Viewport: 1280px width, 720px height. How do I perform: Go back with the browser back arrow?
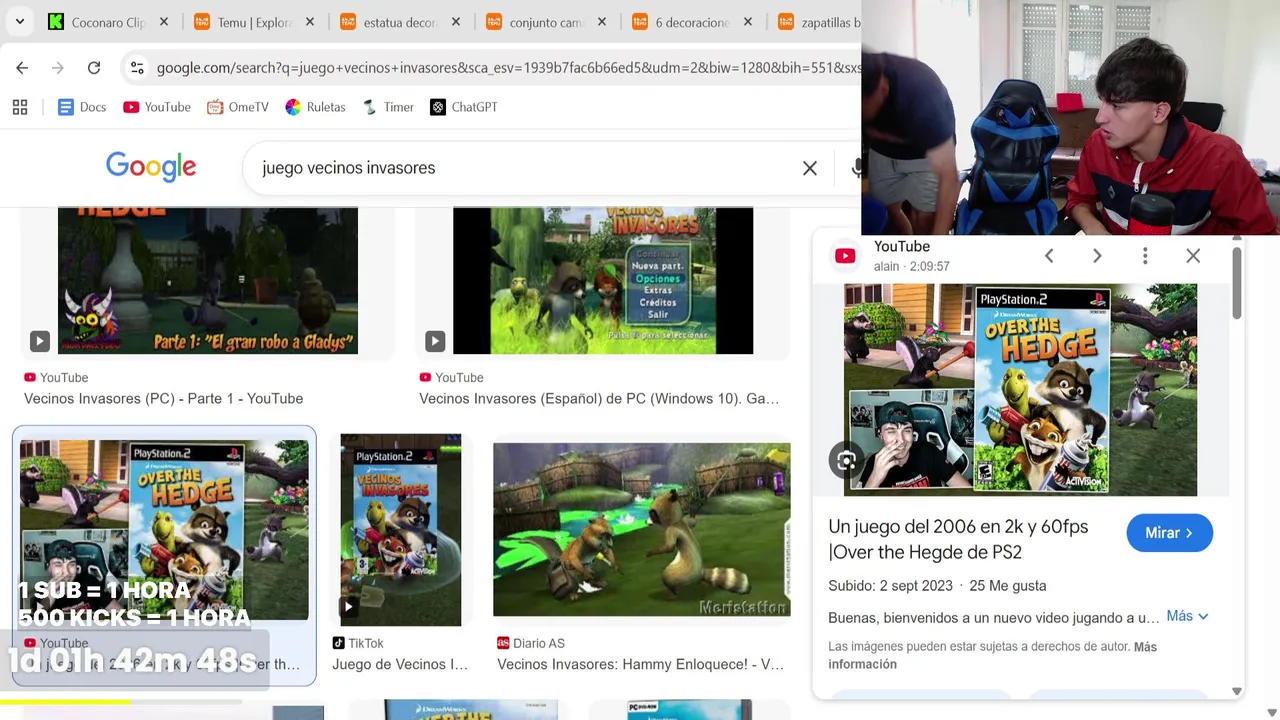22,68
